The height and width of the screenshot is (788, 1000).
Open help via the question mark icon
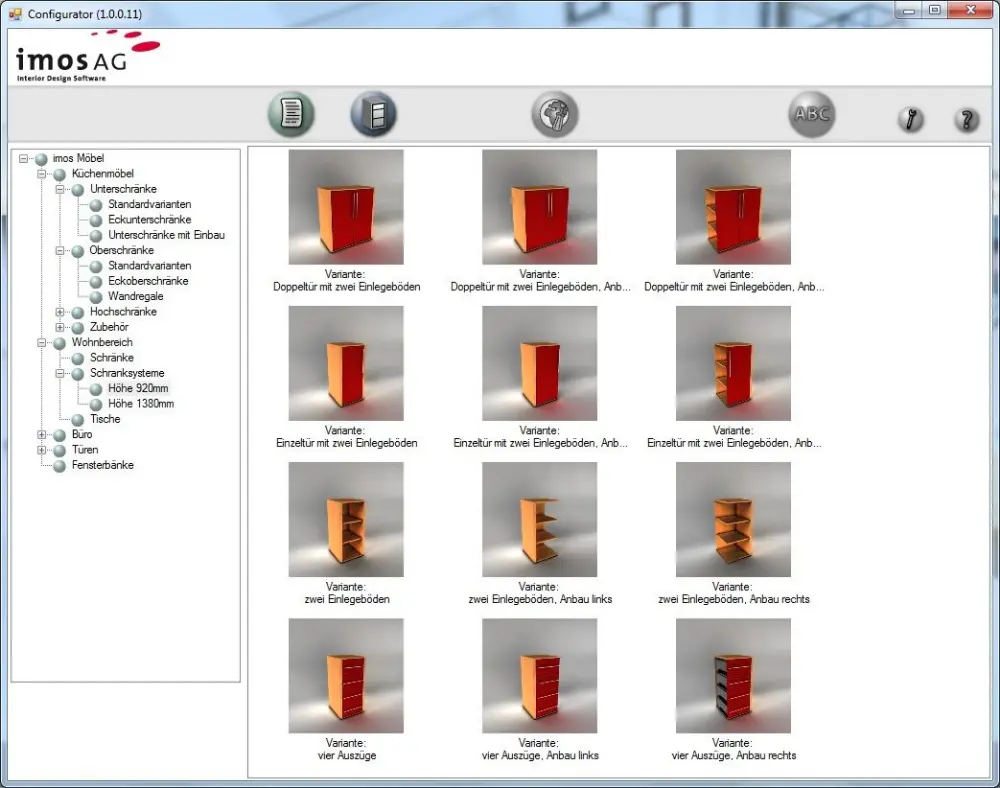click(x=966, y=119)
